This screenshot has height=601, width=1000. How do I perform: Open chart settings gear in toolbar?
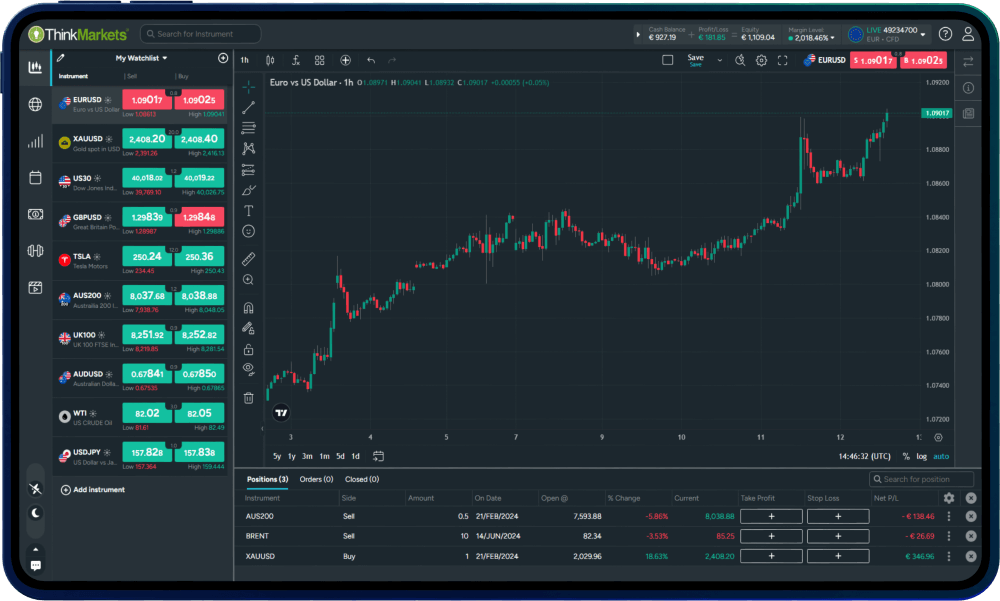[x=761, y=60]
